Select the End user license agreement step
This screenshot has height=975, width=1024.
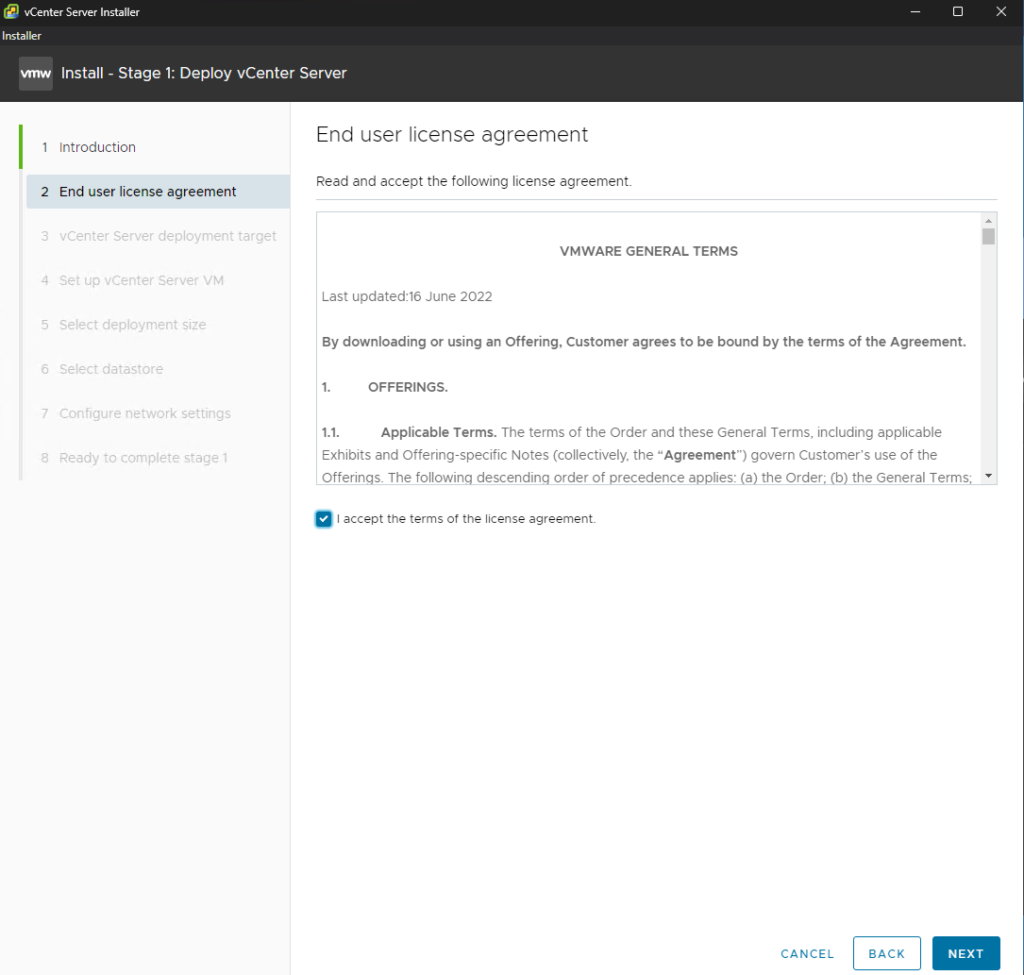(147, 192)
